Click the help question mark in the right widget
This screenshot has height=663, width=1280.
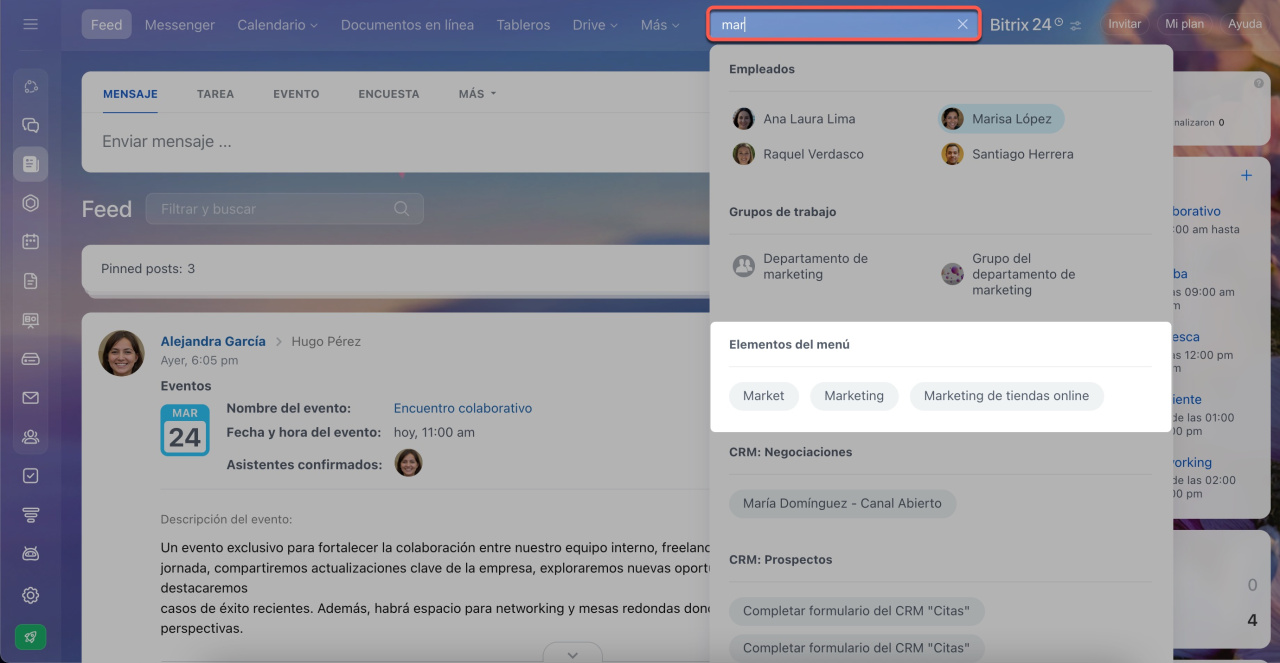tap(1259, 84)
